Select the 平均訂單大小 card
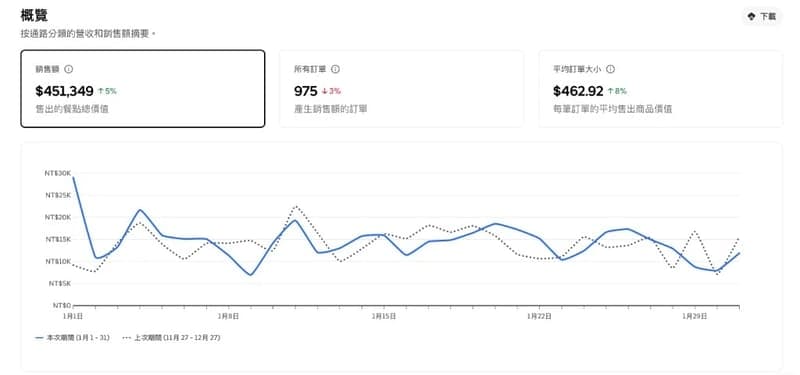 click(x=660, y=89)
